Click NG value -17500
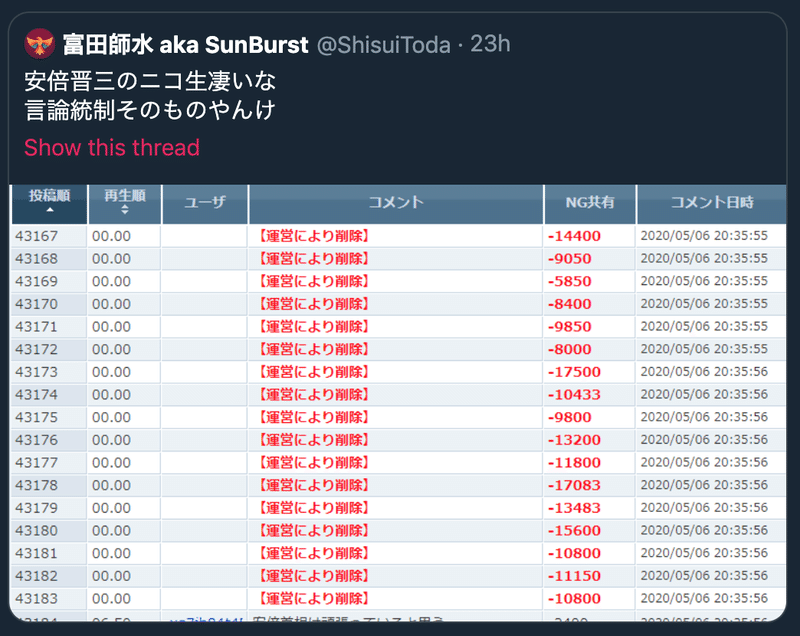The width and height of the screenshot is (800, 636). [x=574, y=372]
